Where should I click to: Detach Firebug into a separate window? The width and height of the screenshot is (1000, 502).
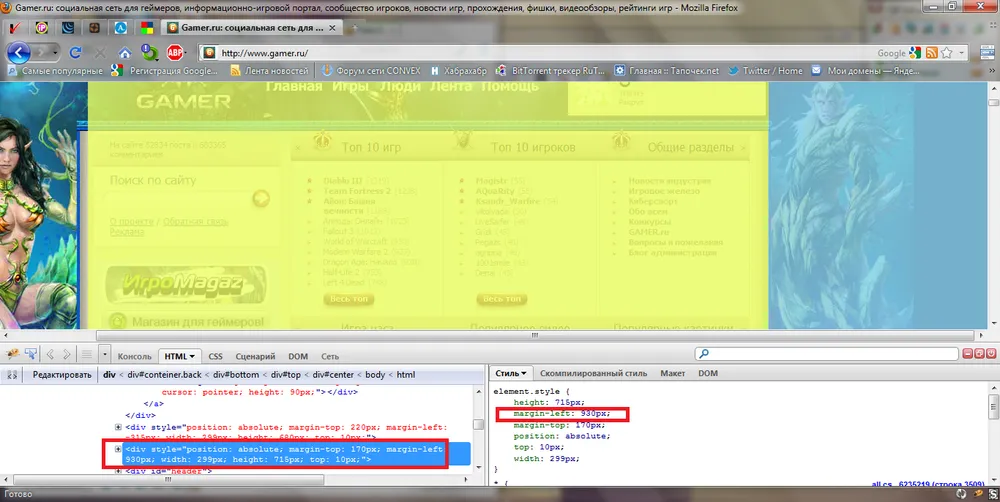tap(979, 354)
